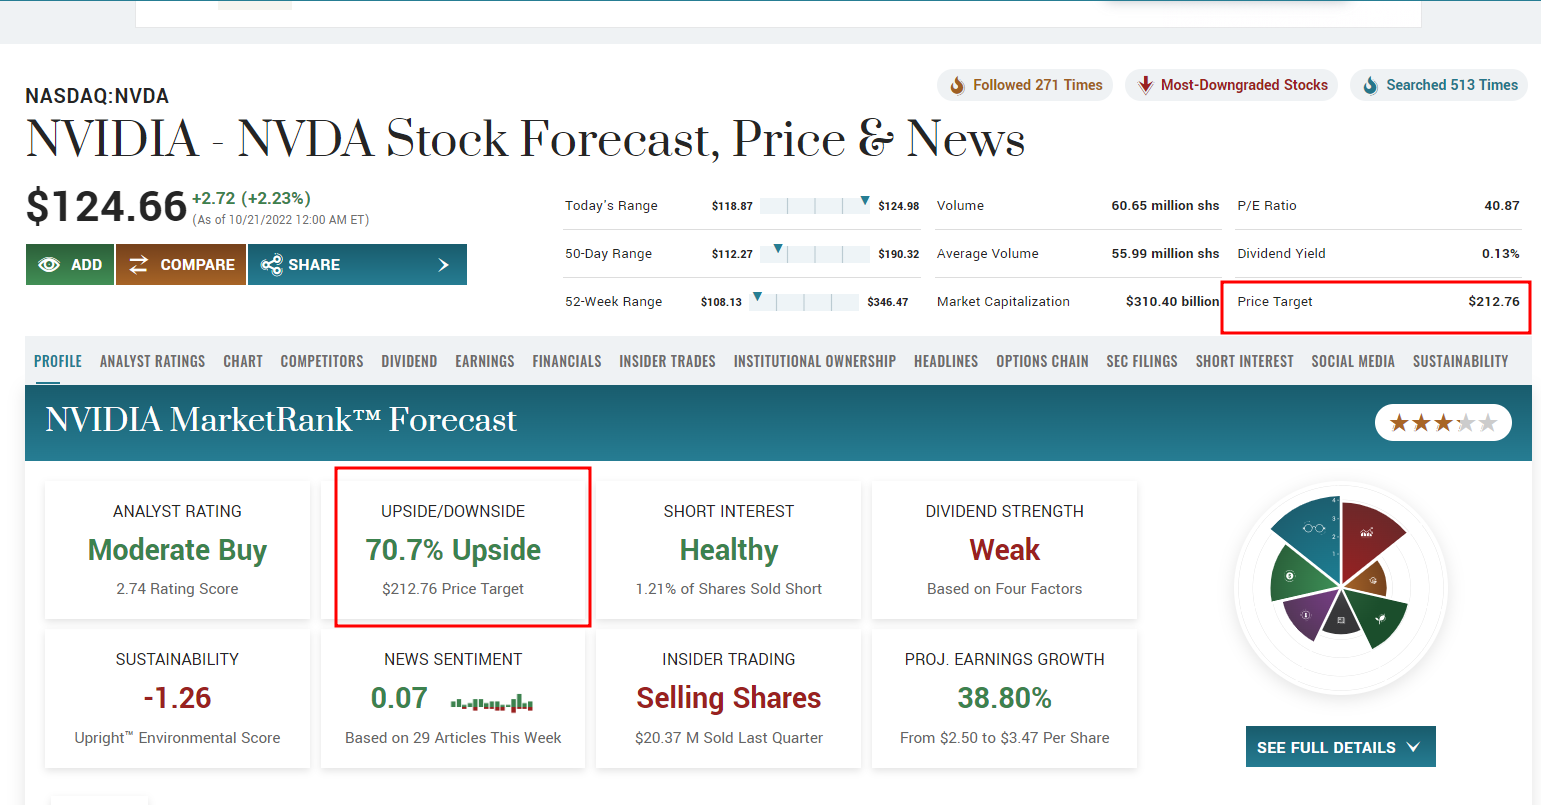The width and height of the screenshot is (1541, 805).
Task: Open the COMPETITORS tab
Action: tap(322, 361)
